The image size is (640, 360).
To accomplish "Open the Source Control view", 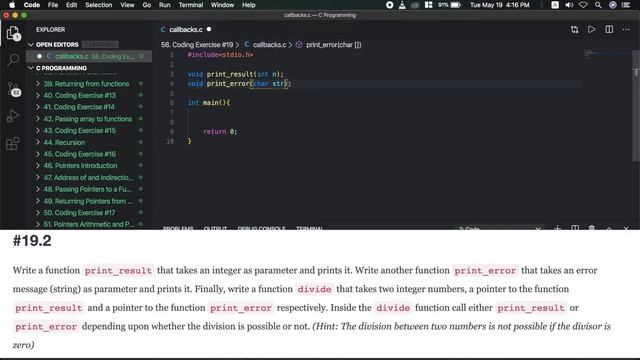I will pyautogui.click(x=13, y=88).
